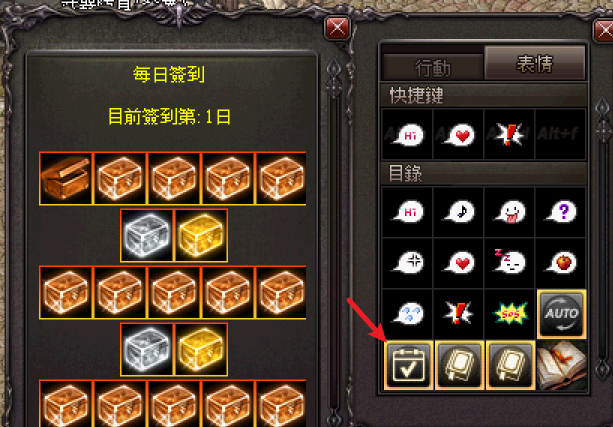The height and width of the screenshot is (427, 613).
Task: Choose the crying sweat-drops emote
Action: [x=409, y=314]
